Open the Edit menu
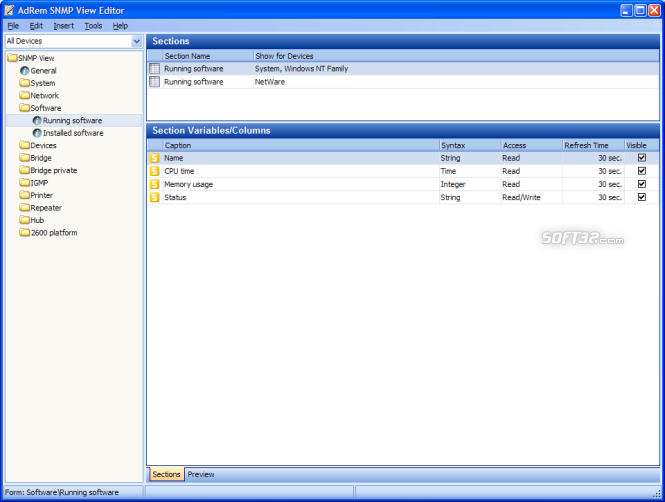Screen dimensions: 665x502 36,26
